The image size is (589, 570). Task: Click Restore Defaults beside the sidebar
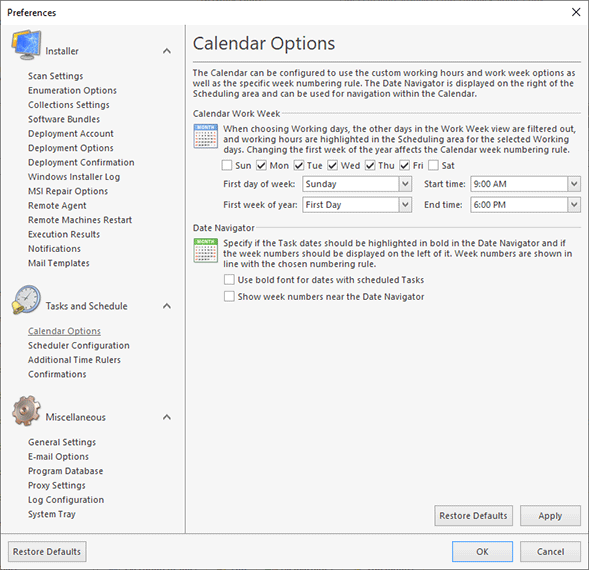click(47, 552)
